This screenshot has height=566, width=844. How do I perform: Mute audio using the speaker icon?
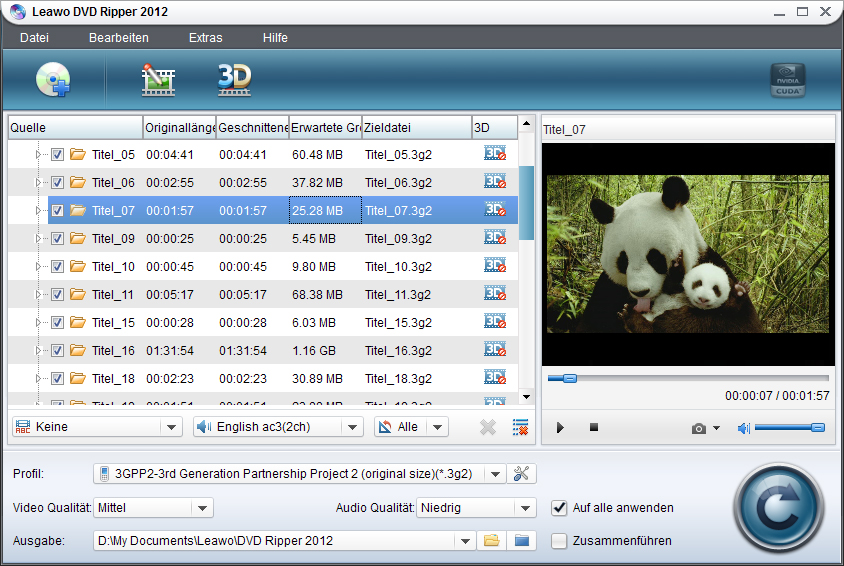[x=743, y=428]
